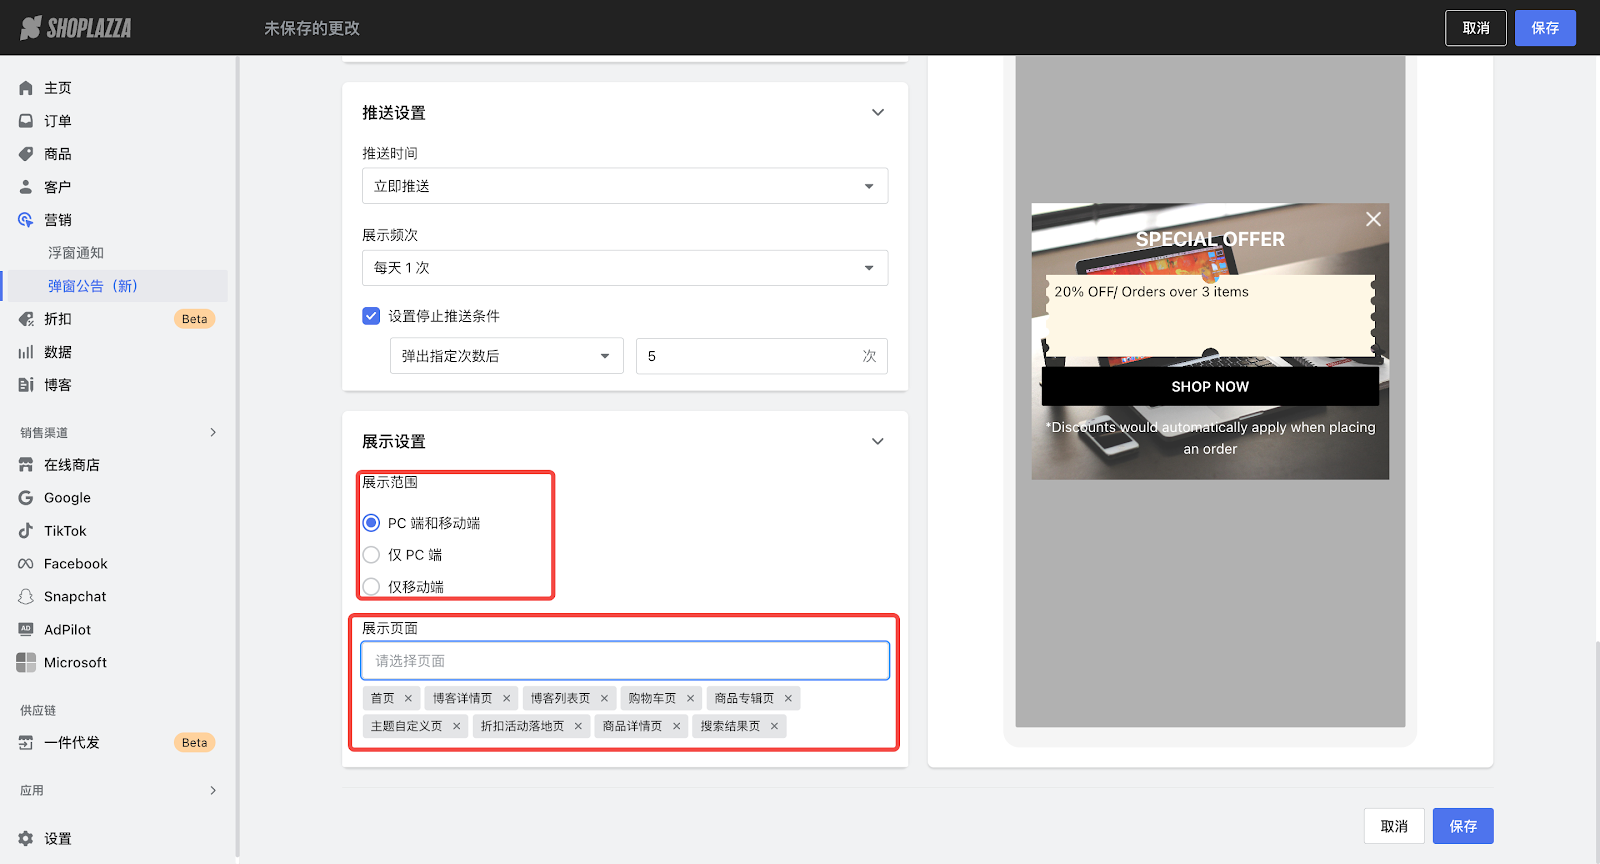Click the Beta badge next to 一件代发
Image resolution: width=1600 pixels, height=864 pixels.
pos(195,743)
